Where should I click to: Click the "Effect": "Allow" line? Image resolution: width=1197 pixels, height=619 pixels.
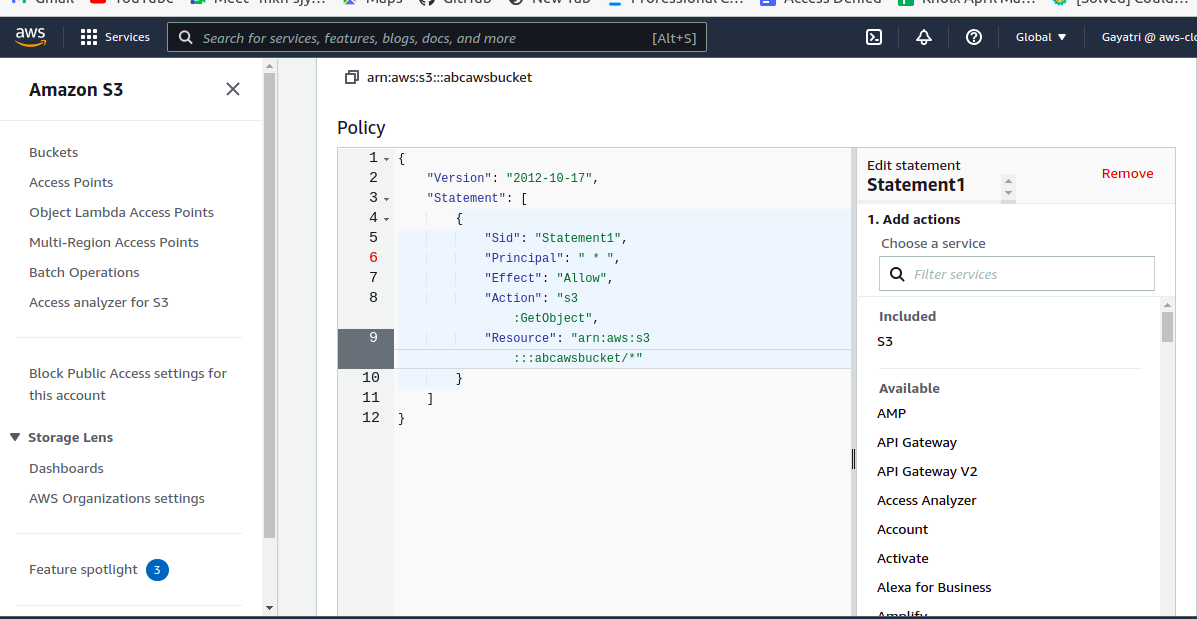click(x=549, y=277)
